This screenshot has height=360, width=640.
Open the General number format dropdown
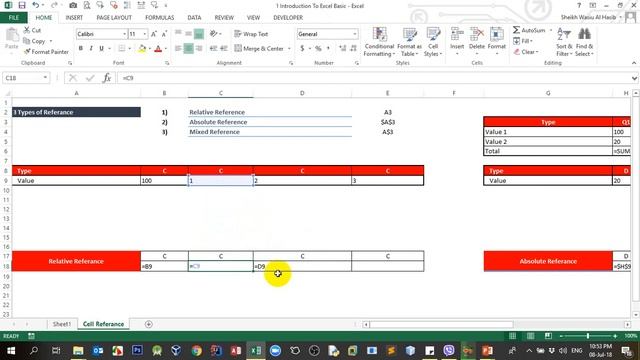[x=355, y=34]
